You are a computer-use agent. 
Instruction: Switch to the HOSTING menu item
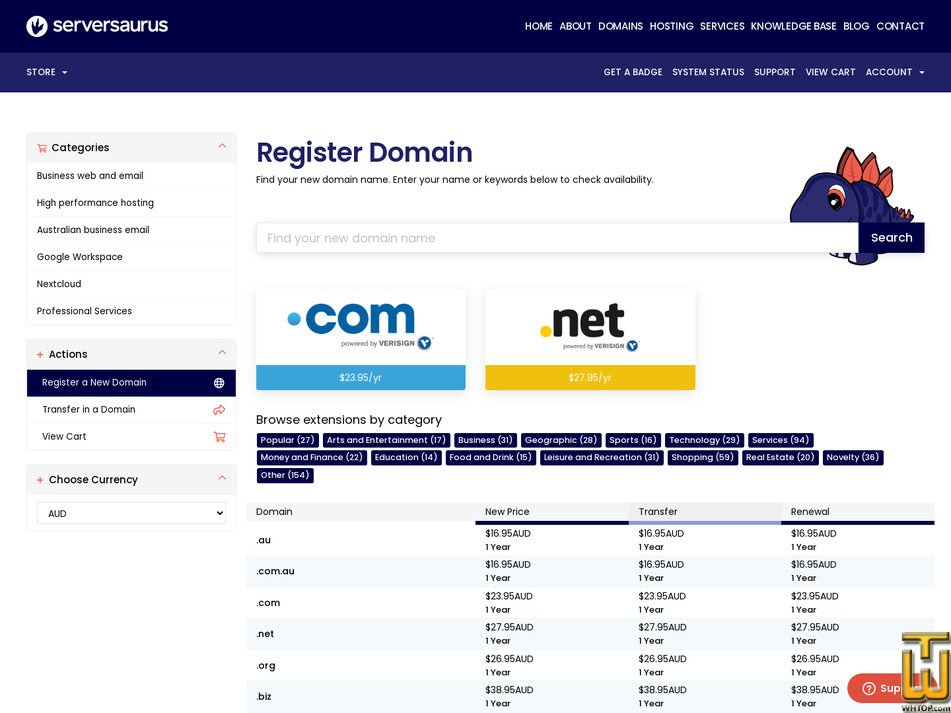click(671, 26)
